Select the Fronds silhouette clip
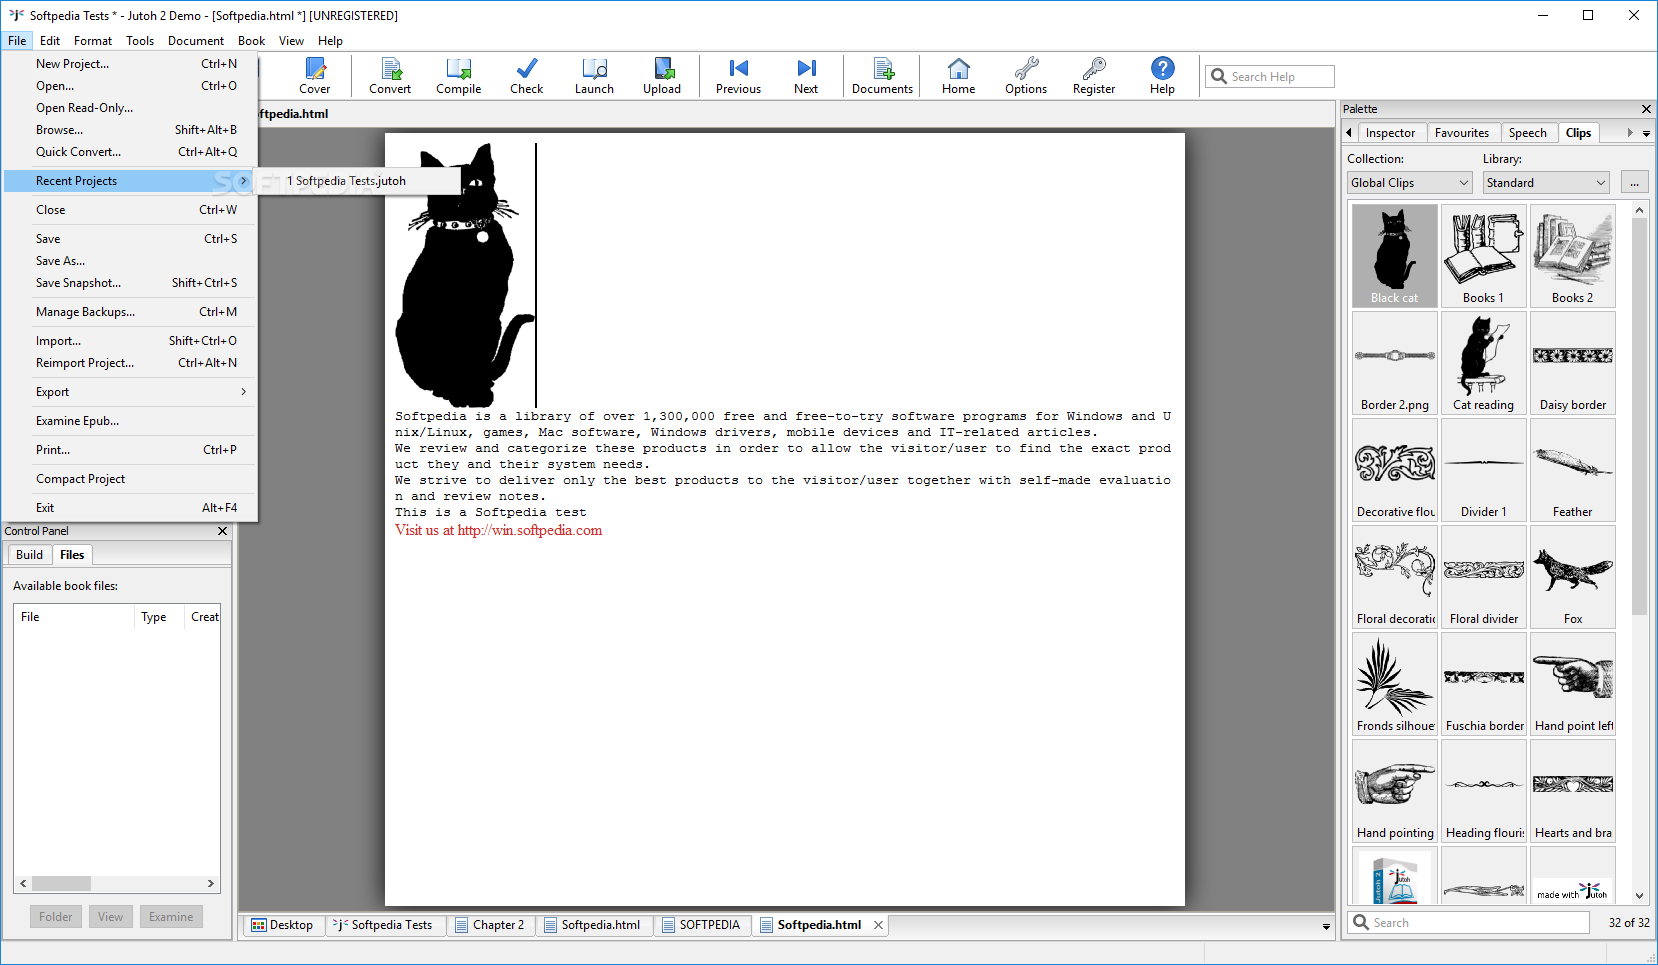 tap(1395, 683)
